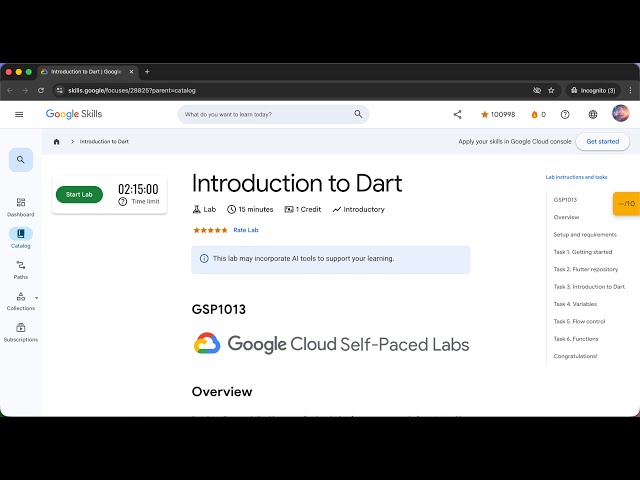Click the Time limit help icon
The image size is (640, 480).
tap(122, 202)
